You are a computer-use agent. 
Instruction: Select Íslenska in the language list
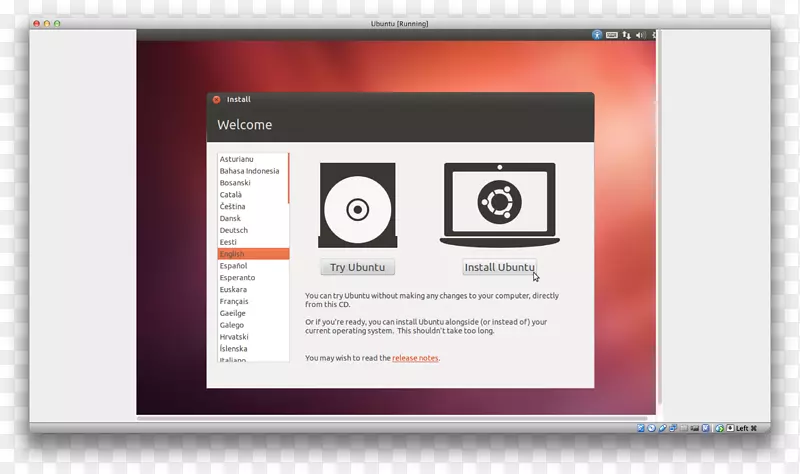[x=253, y=348]
